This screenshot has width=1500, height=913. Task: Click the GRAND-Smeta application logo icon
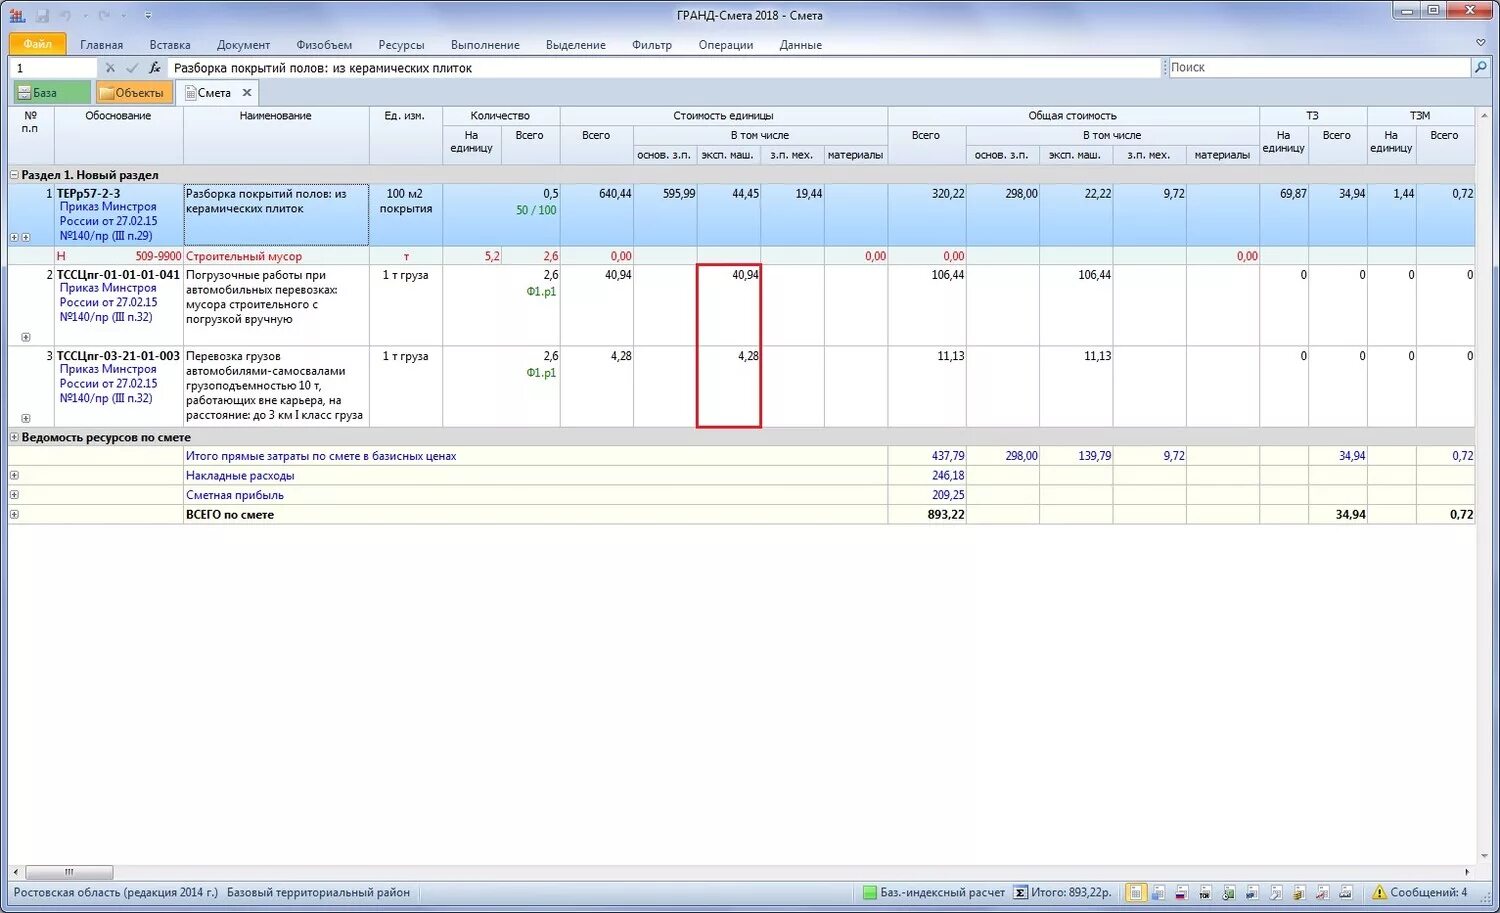tap(17, 15)
